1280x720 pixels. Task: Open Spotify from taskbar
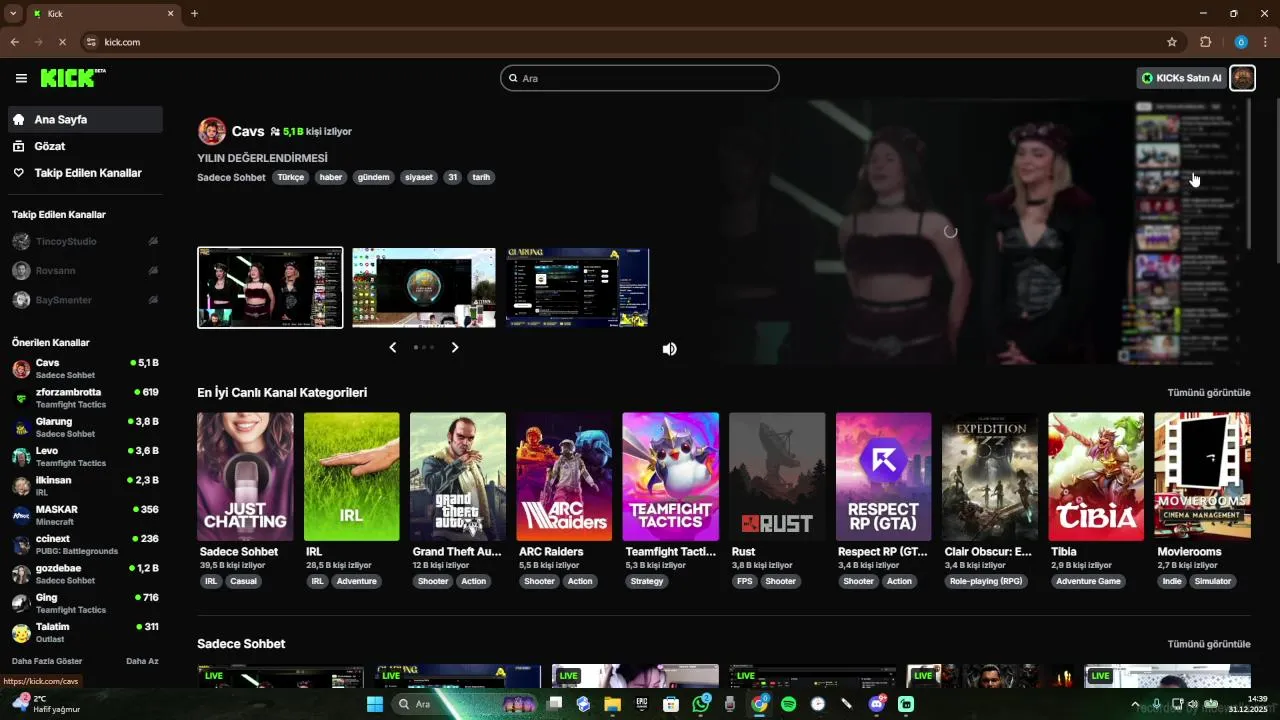(788, 704)
